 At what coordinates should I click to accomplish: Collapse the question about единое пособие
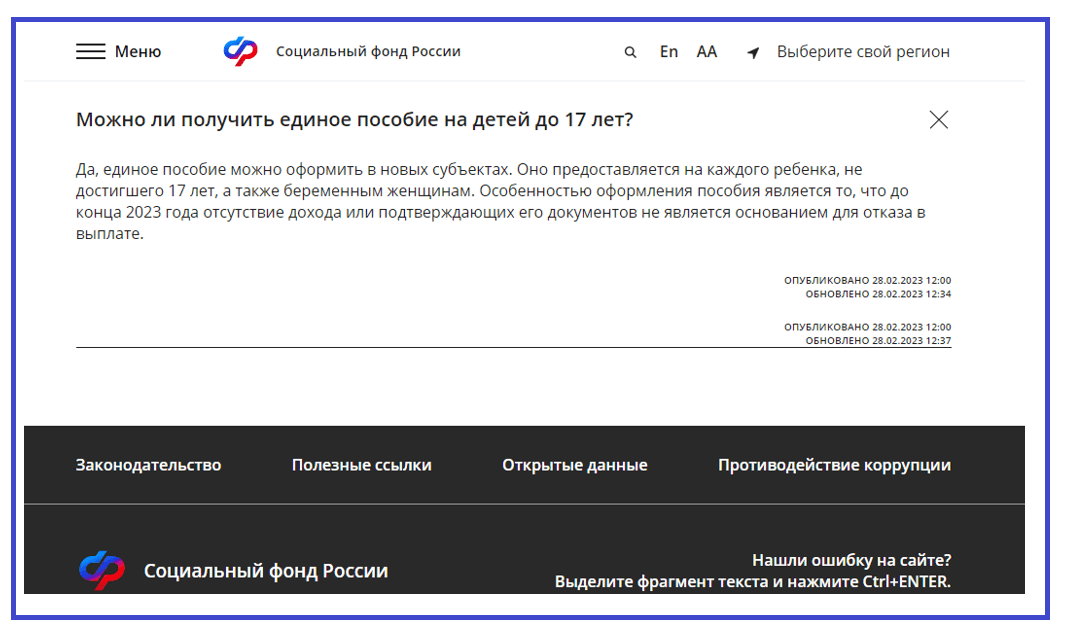point(354,120)
